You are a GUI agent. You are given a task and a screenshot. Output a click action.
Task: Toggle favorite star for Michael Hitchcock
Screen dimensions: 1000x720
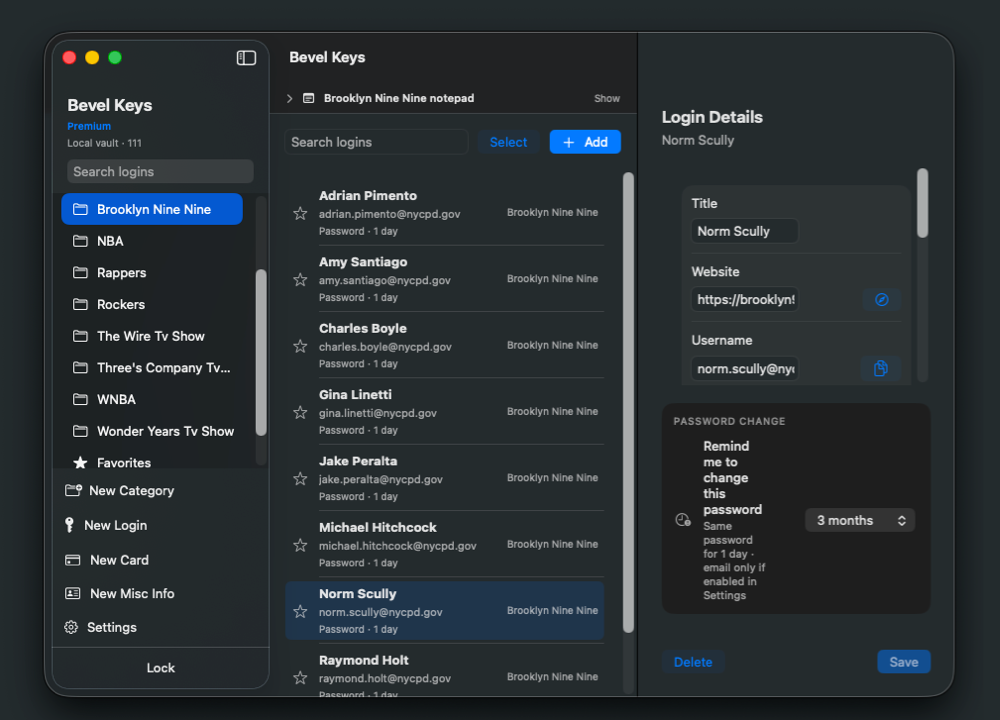tap(300, 545)
